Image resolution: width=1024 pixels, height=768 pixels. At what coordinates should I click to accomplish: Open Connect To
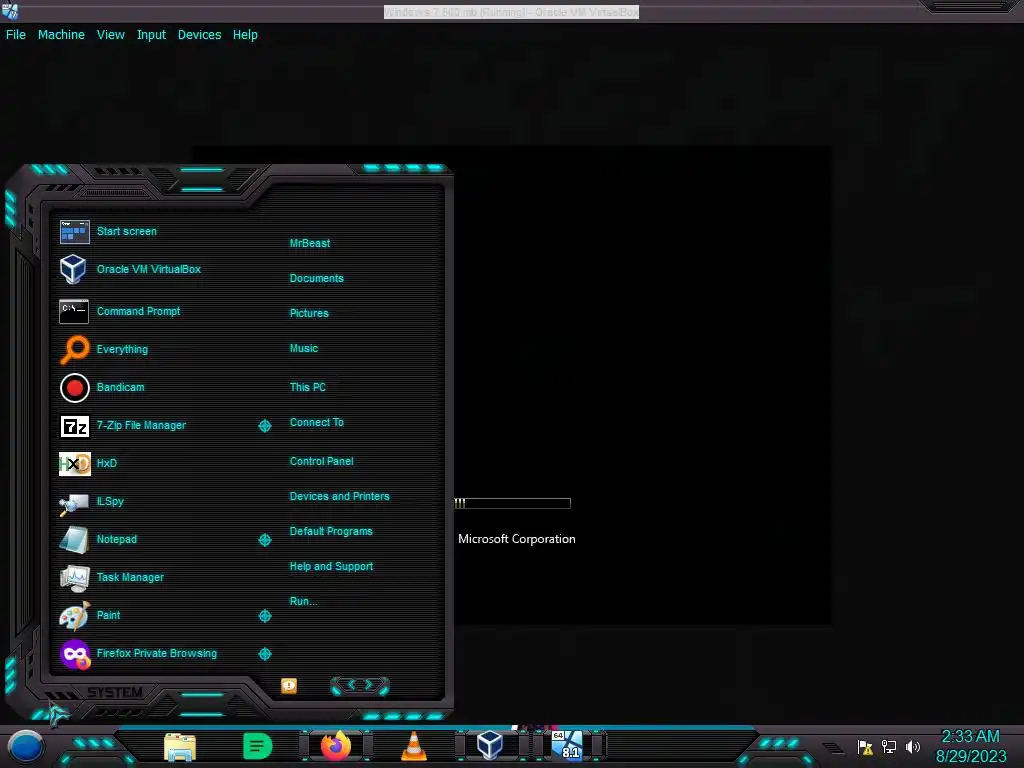click(x=317, y=423)
